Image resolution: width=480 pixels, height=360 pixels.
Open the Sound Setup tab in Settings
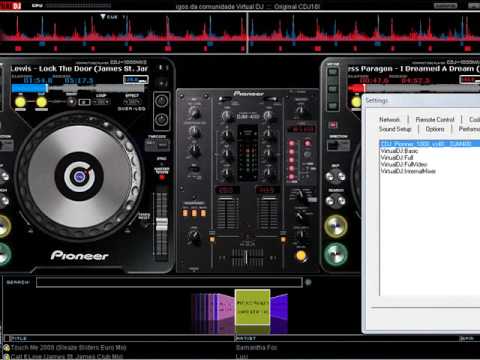[x=395, y=129]
